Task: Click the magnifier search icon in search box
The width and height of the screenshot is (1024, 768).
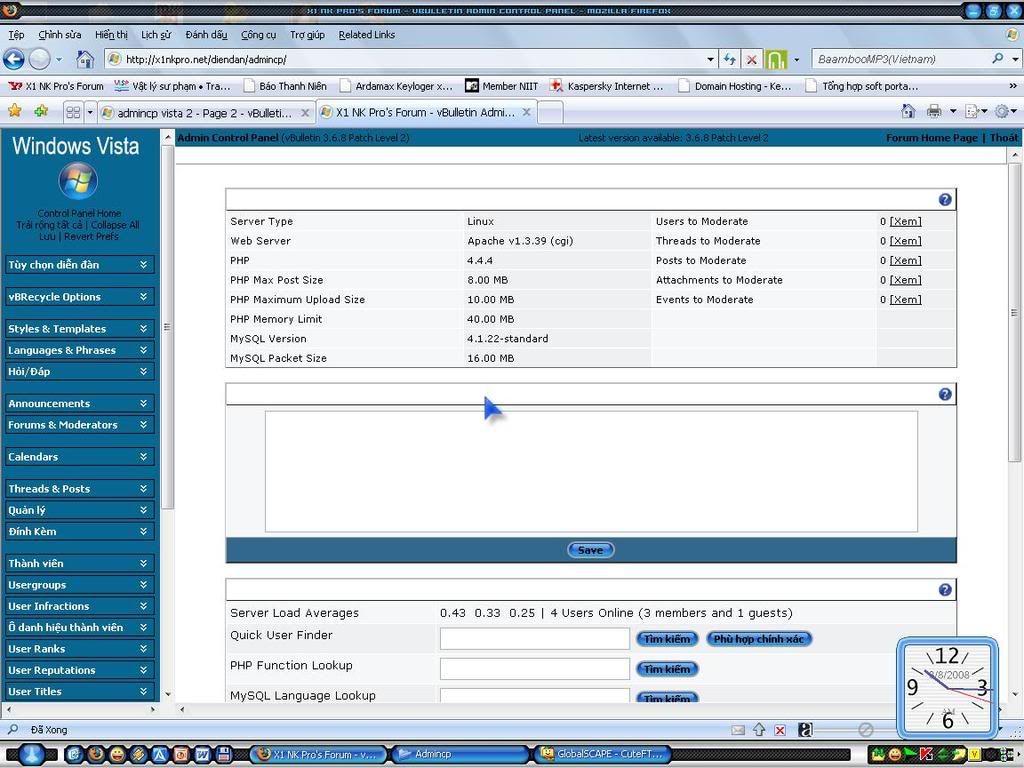Action: coord(997,59)
